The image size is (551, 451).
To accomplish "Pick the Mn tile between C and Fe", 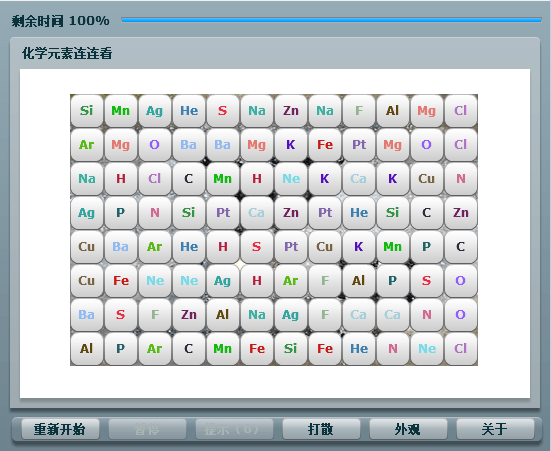I will click(x=222, y=348).
